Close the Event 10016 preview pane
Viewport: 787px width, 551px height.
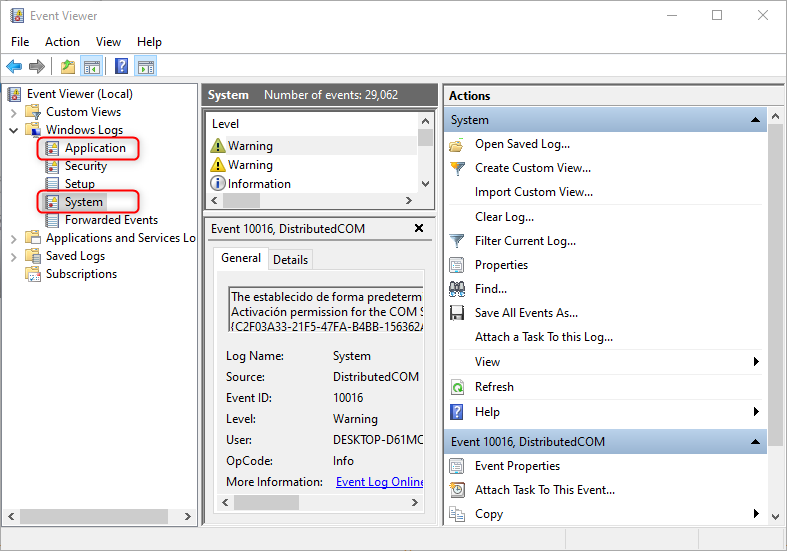(x=420, y=229)
